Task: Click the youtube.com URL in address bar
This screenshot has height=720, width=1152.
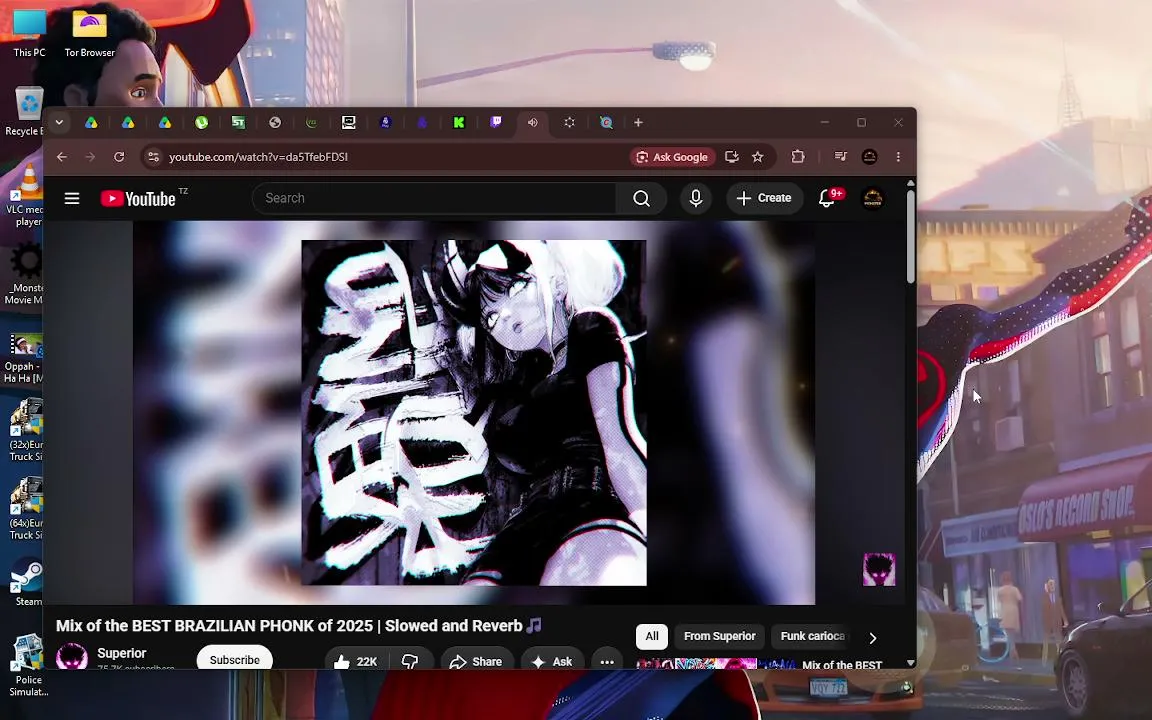Action: pos(258,156)
